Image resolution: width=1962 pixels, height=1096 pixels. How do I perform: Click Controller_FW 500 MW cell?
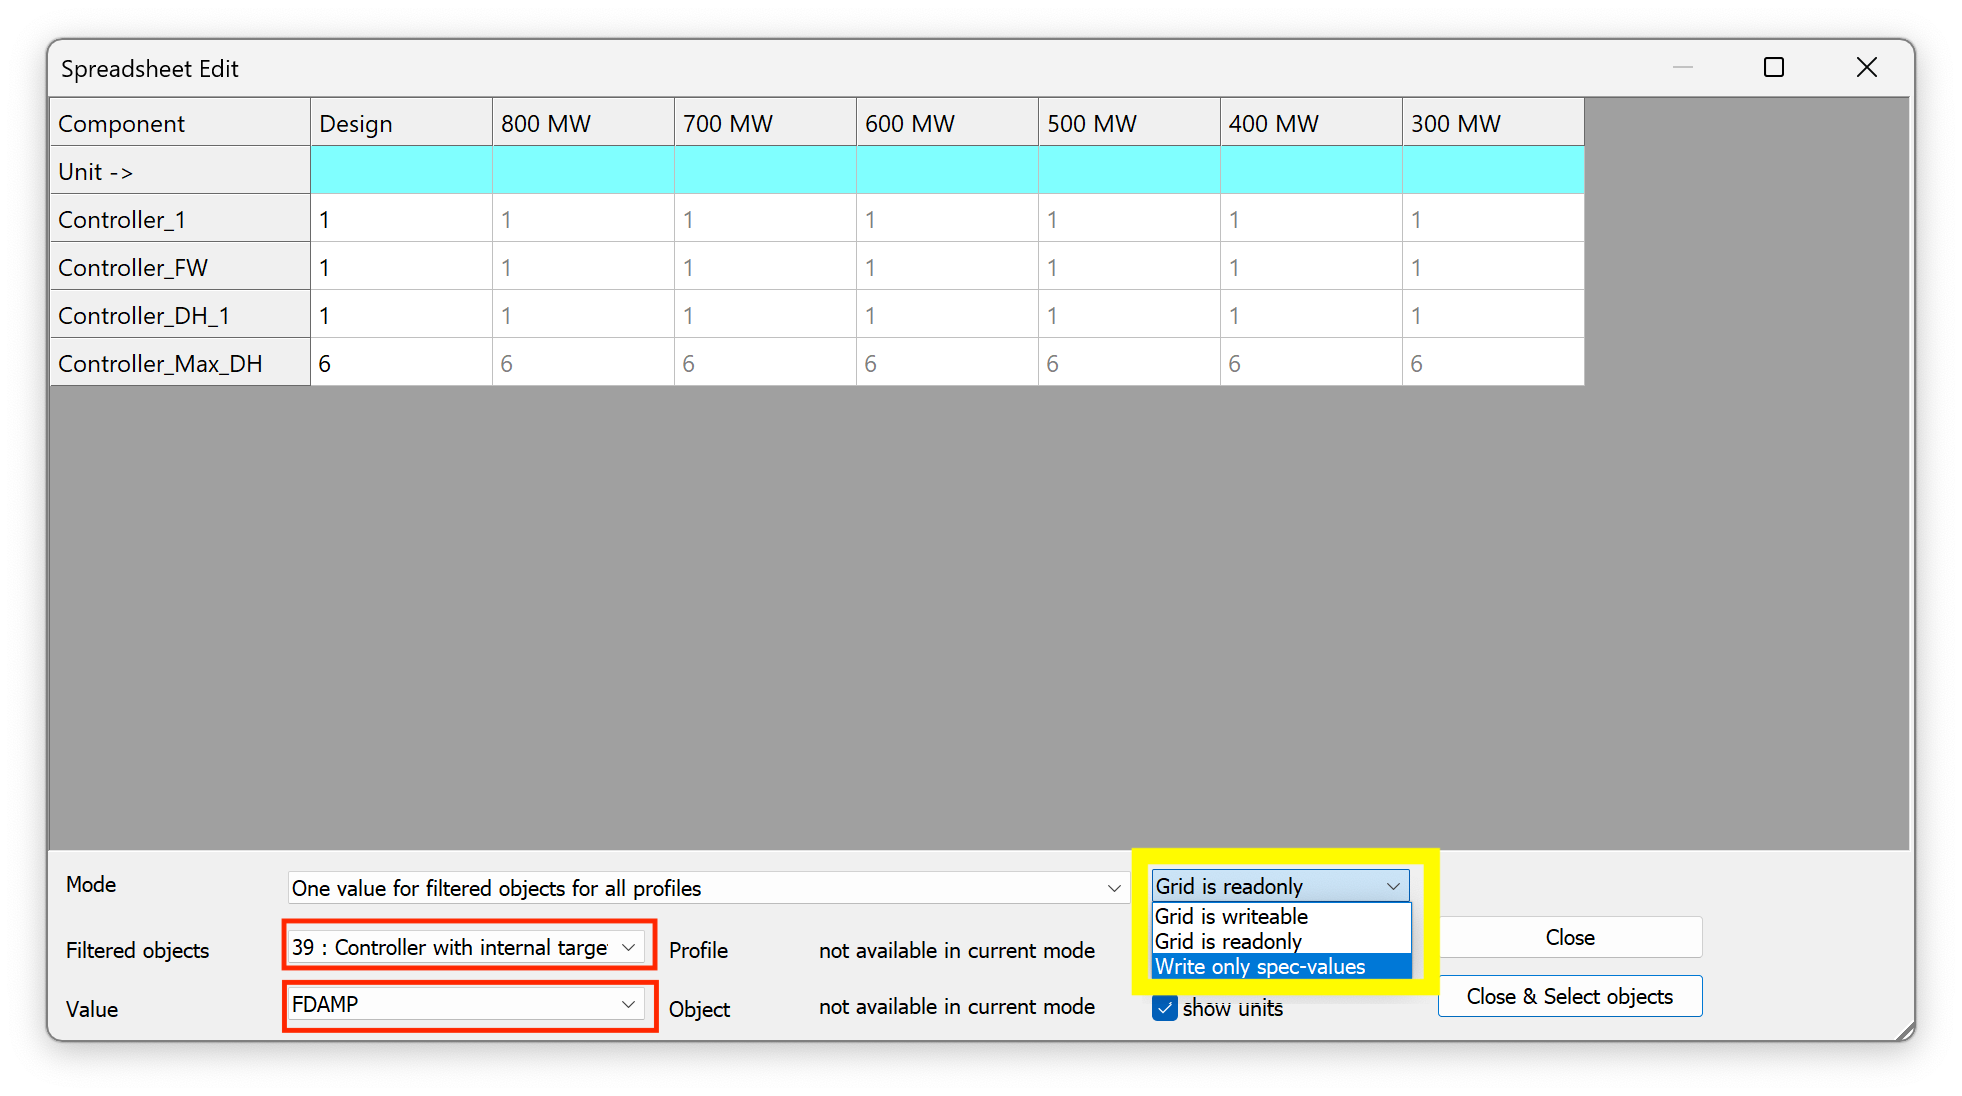pyautogui.click(x=1128, y=267)
